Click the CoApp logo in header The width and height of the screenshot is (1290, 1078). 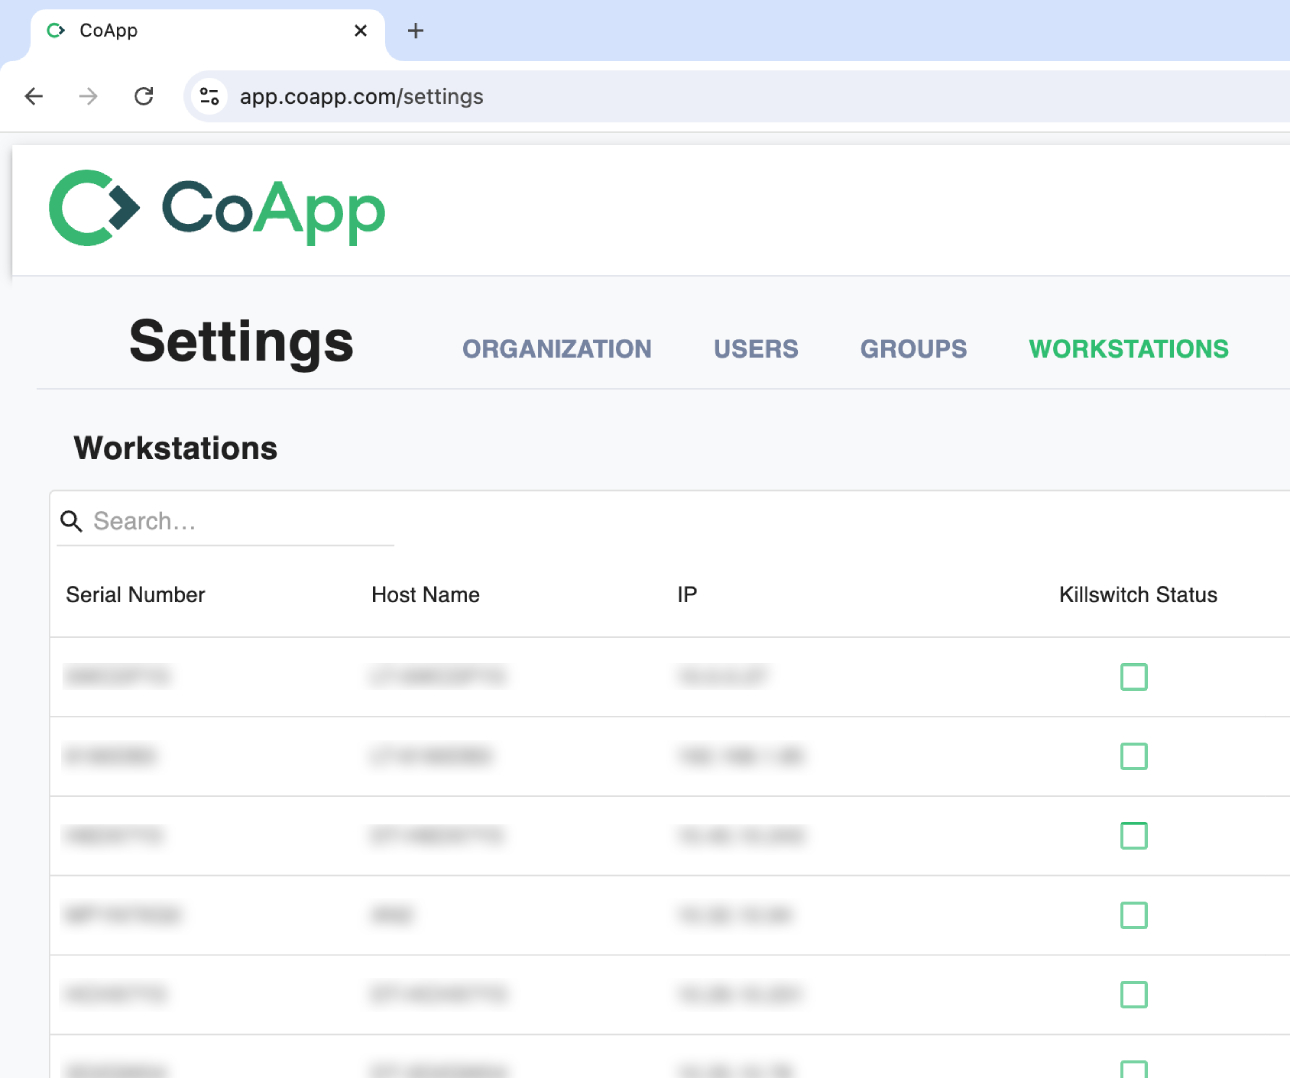(x=217, y=208)
